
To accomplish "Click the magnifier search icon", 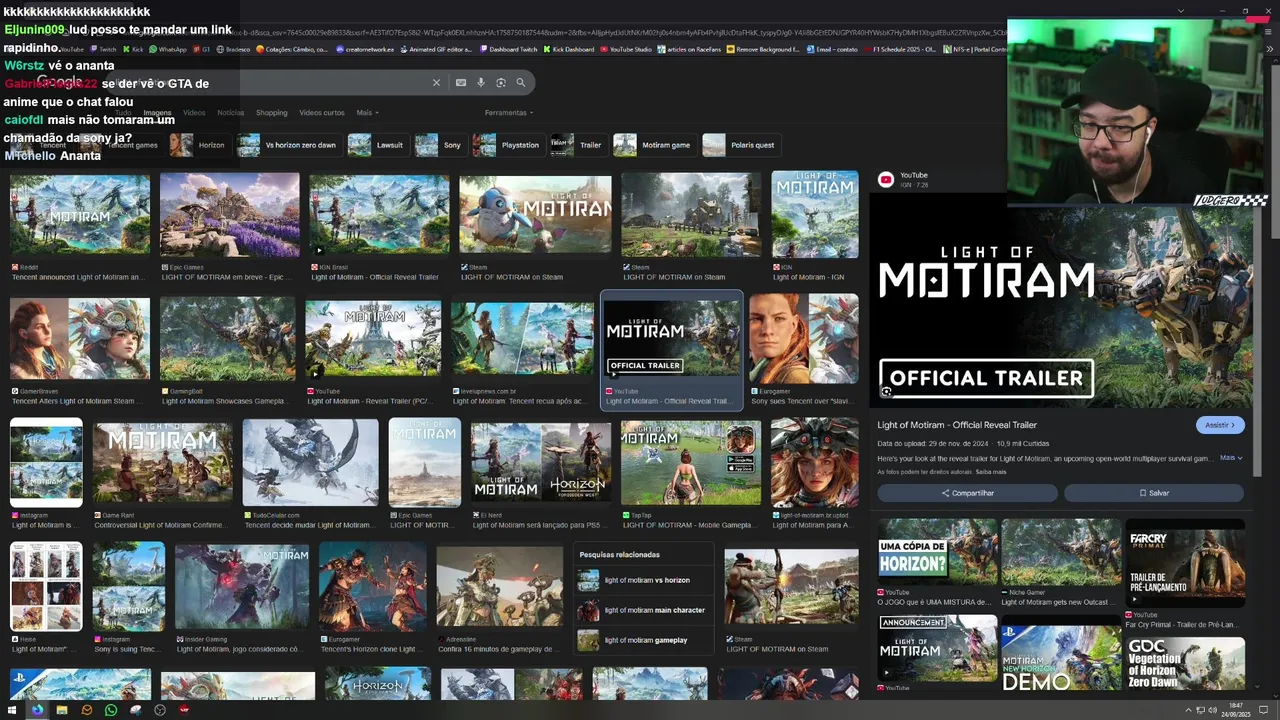I will pos(520,83).
